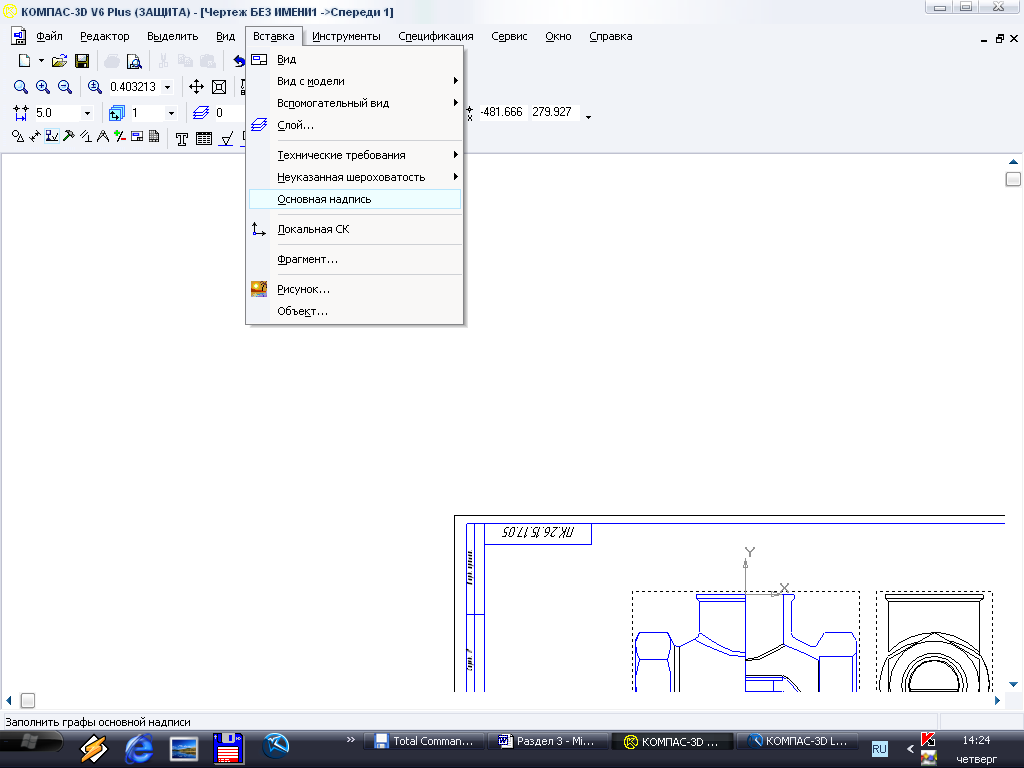This screenshot has width=1024, height=768.
Task: Choose Вид in the Вставка menu
Action: pyautogui.click(x=355, y=59)
